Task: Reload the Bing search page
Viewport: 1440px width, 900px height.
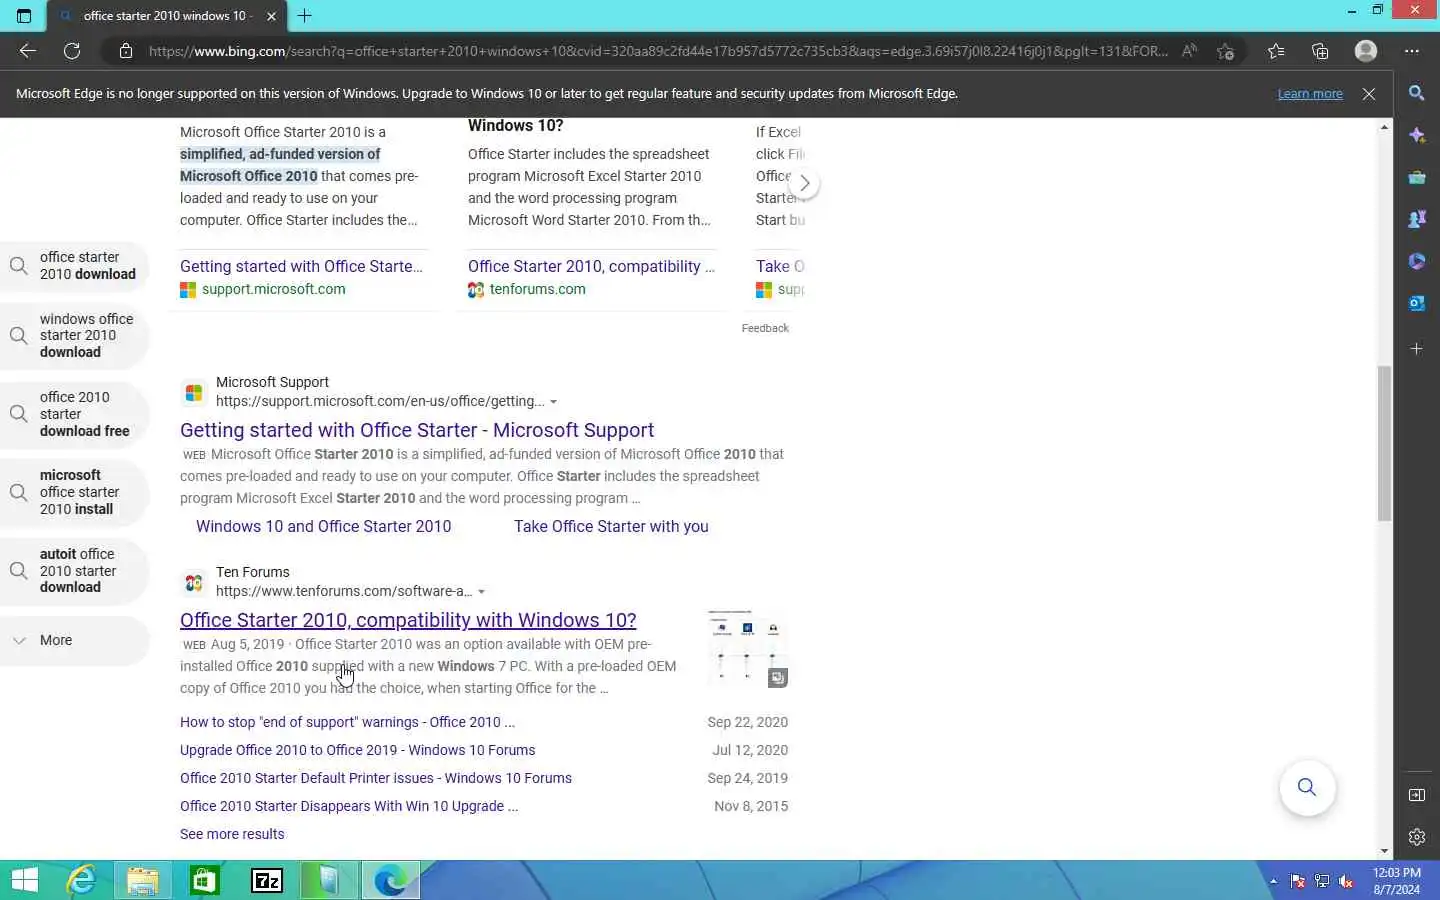Action: click(x=72, y=51)
